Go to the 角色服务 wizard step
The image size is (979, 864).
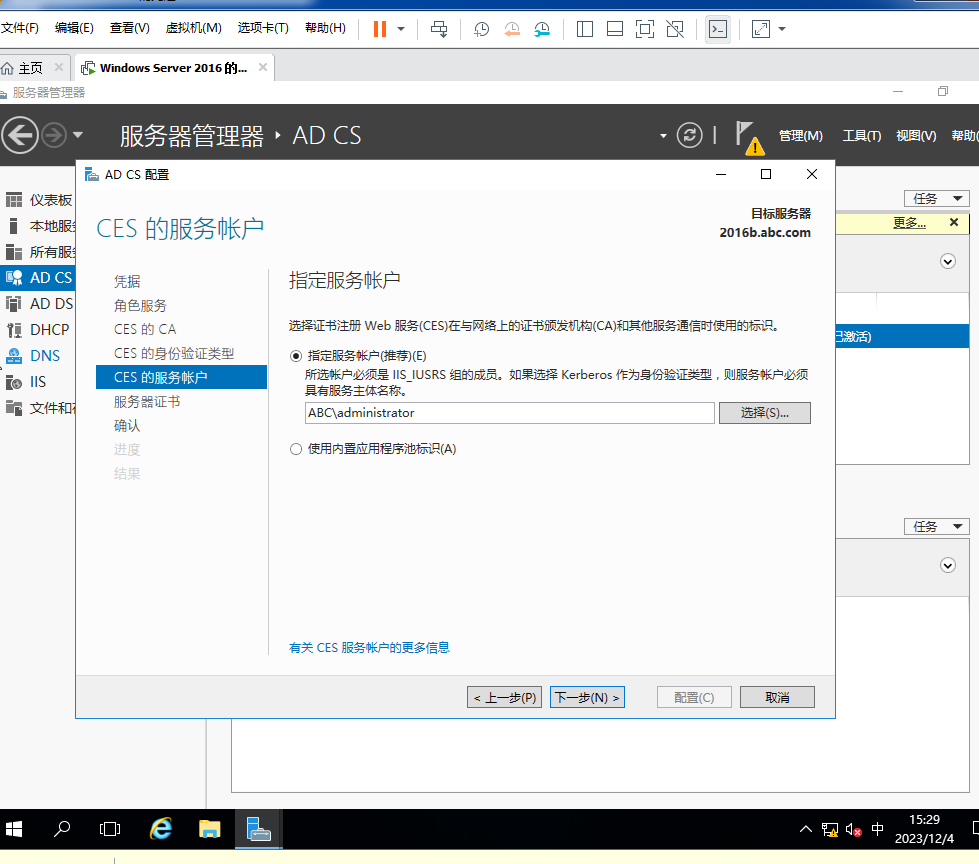click(x=140, y=305)
